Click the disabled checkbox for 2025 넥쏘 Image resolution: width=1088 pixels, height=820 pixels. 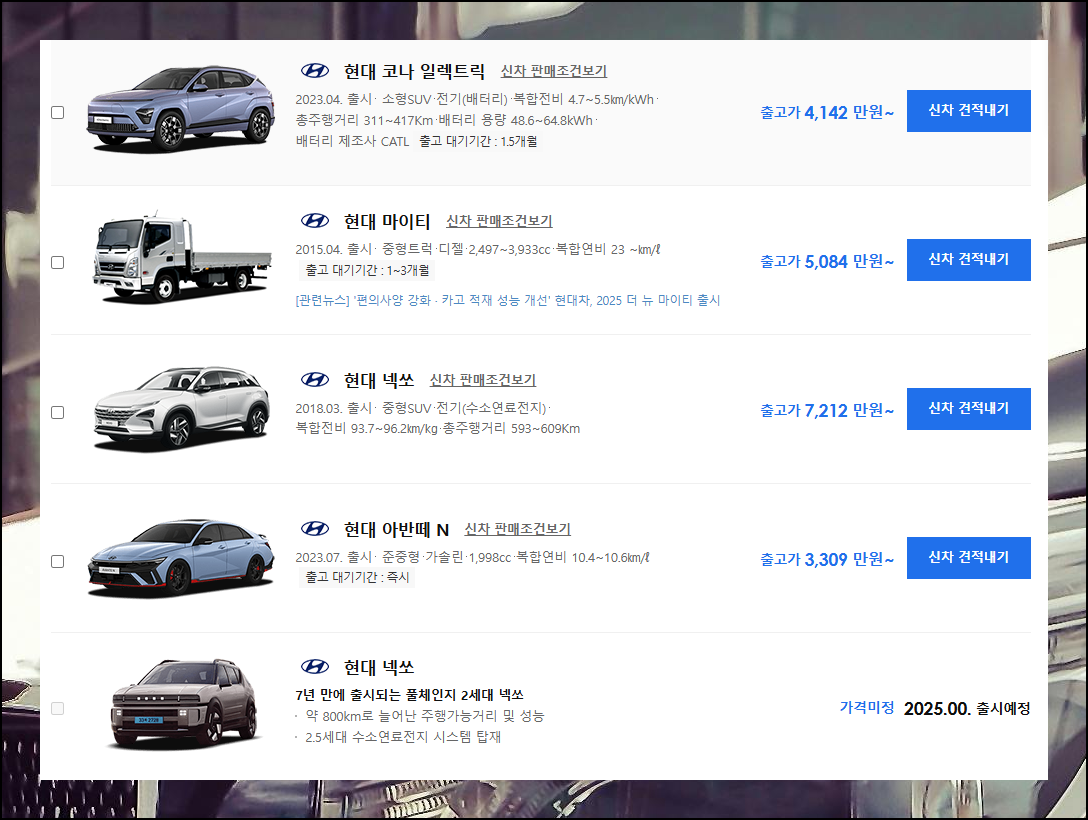[58, 708]
